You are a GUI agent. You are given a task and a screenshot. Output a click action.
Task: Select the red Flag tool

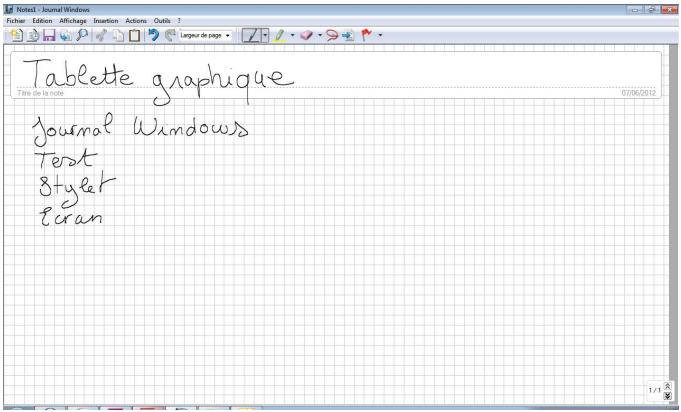point(367,35)
